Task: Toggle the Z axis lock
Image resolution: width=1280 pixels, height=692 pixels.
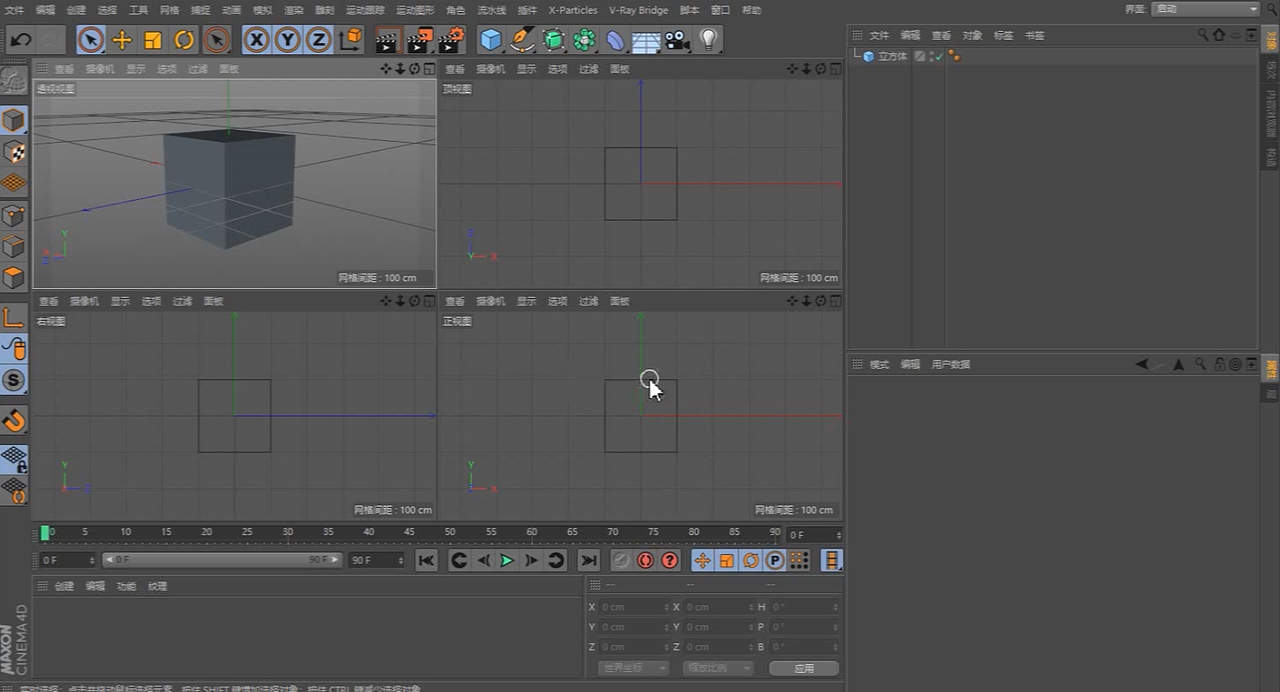Action: coord(319,40)
